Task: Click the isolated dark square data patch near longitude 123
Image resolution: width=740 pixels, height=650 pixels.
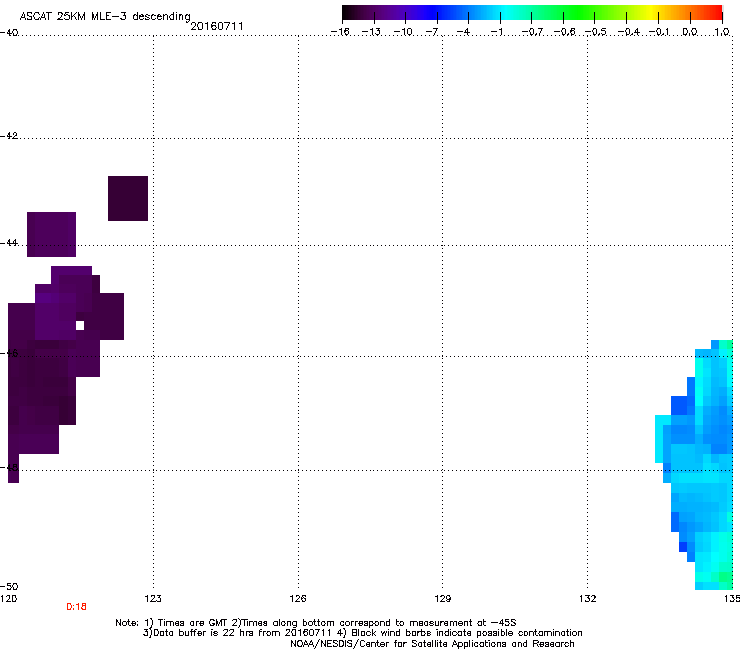Action: tap(128, 198)
